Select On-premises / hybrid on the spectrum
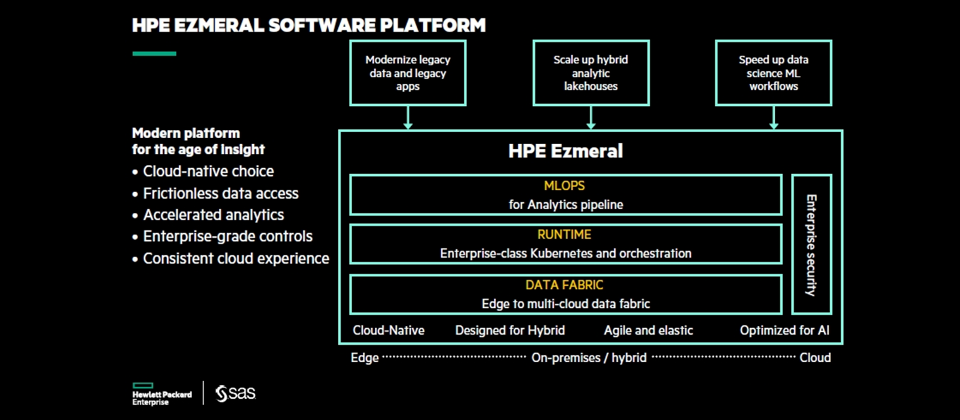 [x=589, y=357]
